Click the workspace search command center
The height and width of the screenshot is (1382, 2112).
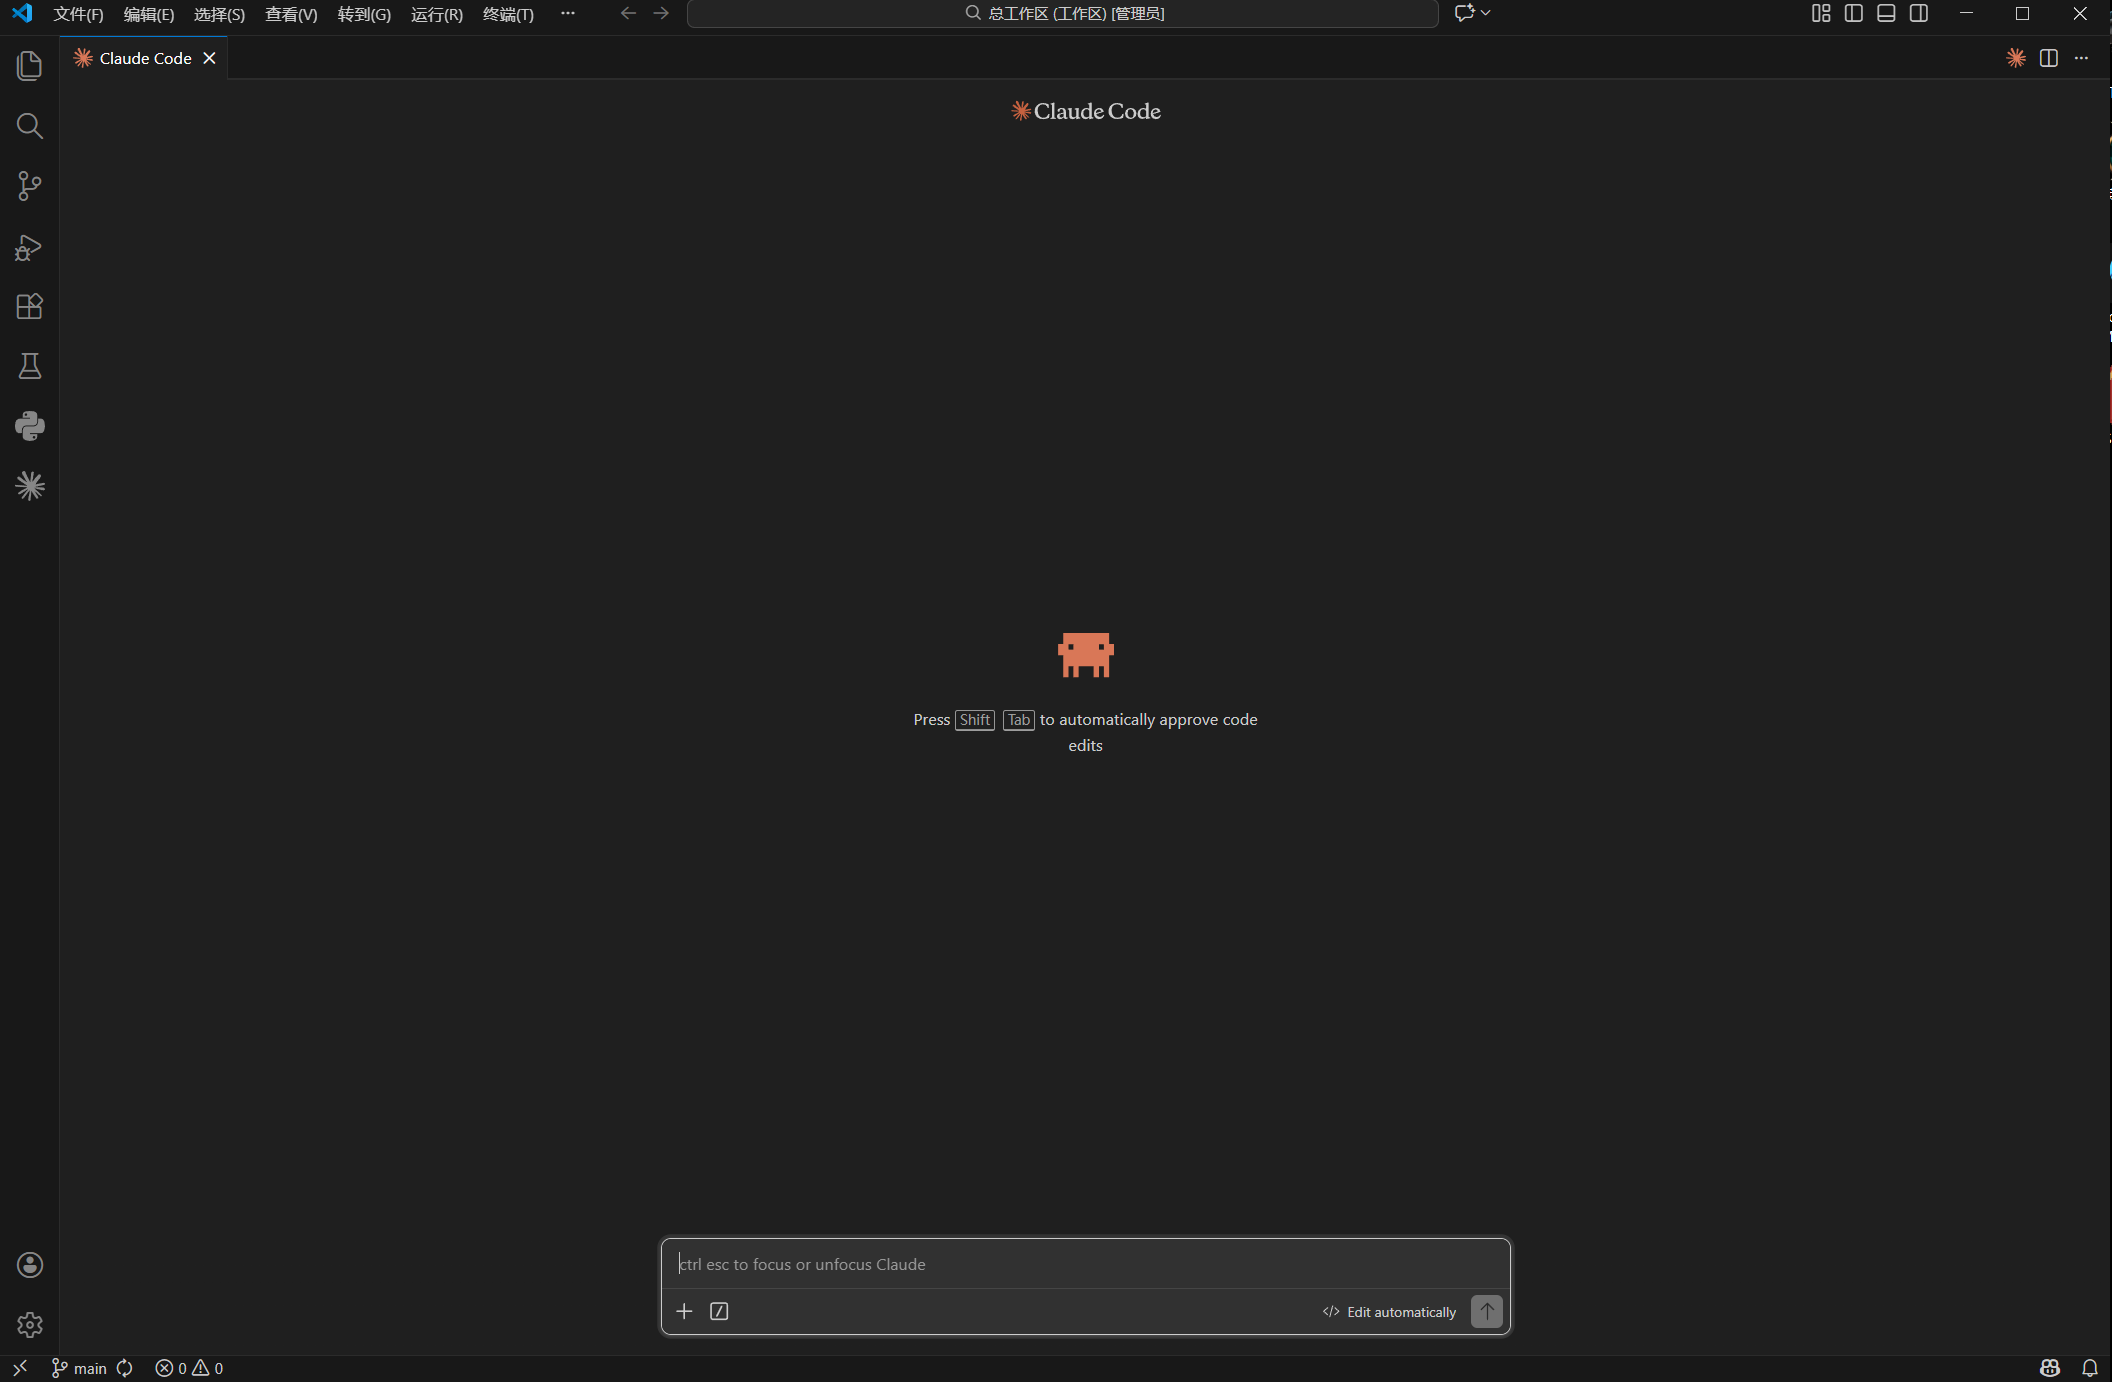pos(1063,13)
